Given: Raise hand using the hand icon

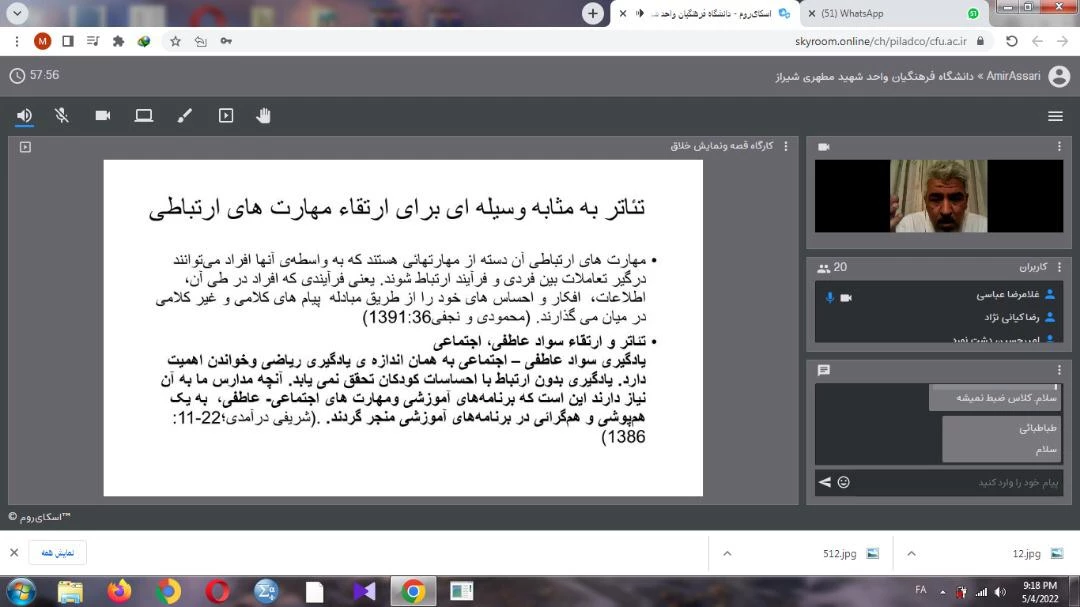Looking at the screenshot, I should point(264,116).
